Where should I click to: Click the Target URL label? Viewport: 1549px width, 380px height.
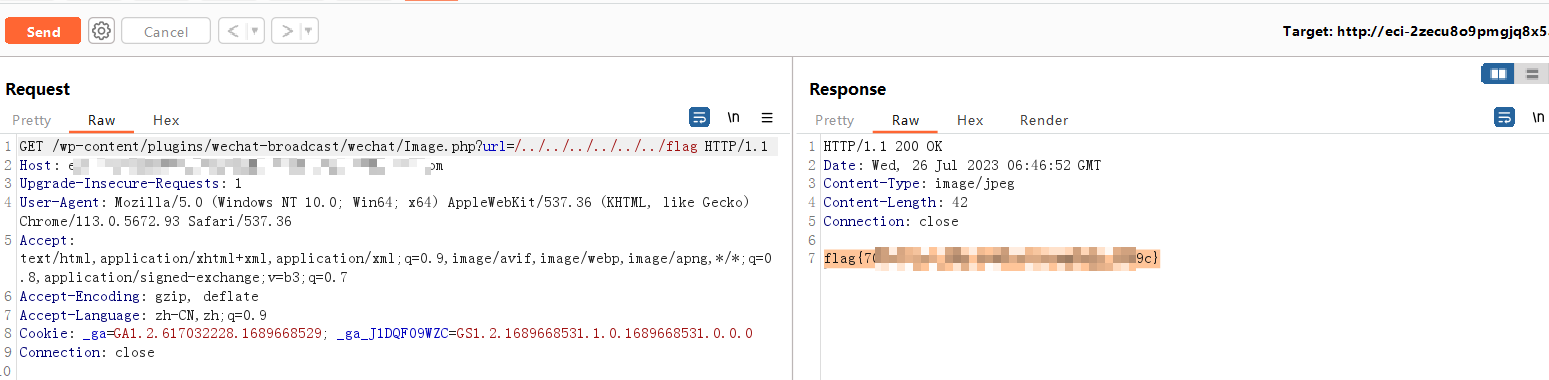[x=1415, y=32]
